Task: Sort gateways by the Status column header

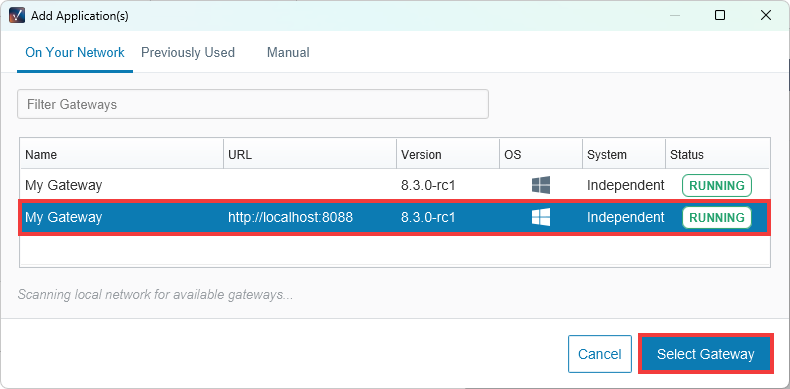Action: [717, 154]
